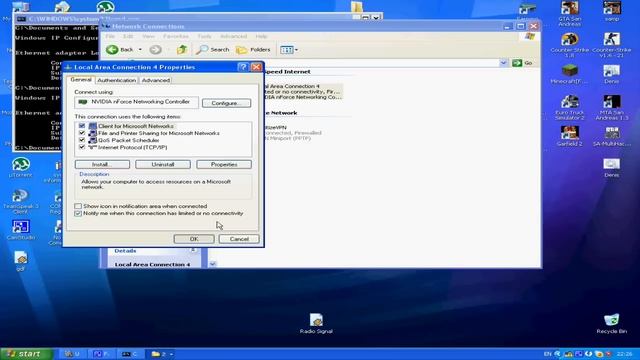Open the Recycle Bin

coord(611,324)
